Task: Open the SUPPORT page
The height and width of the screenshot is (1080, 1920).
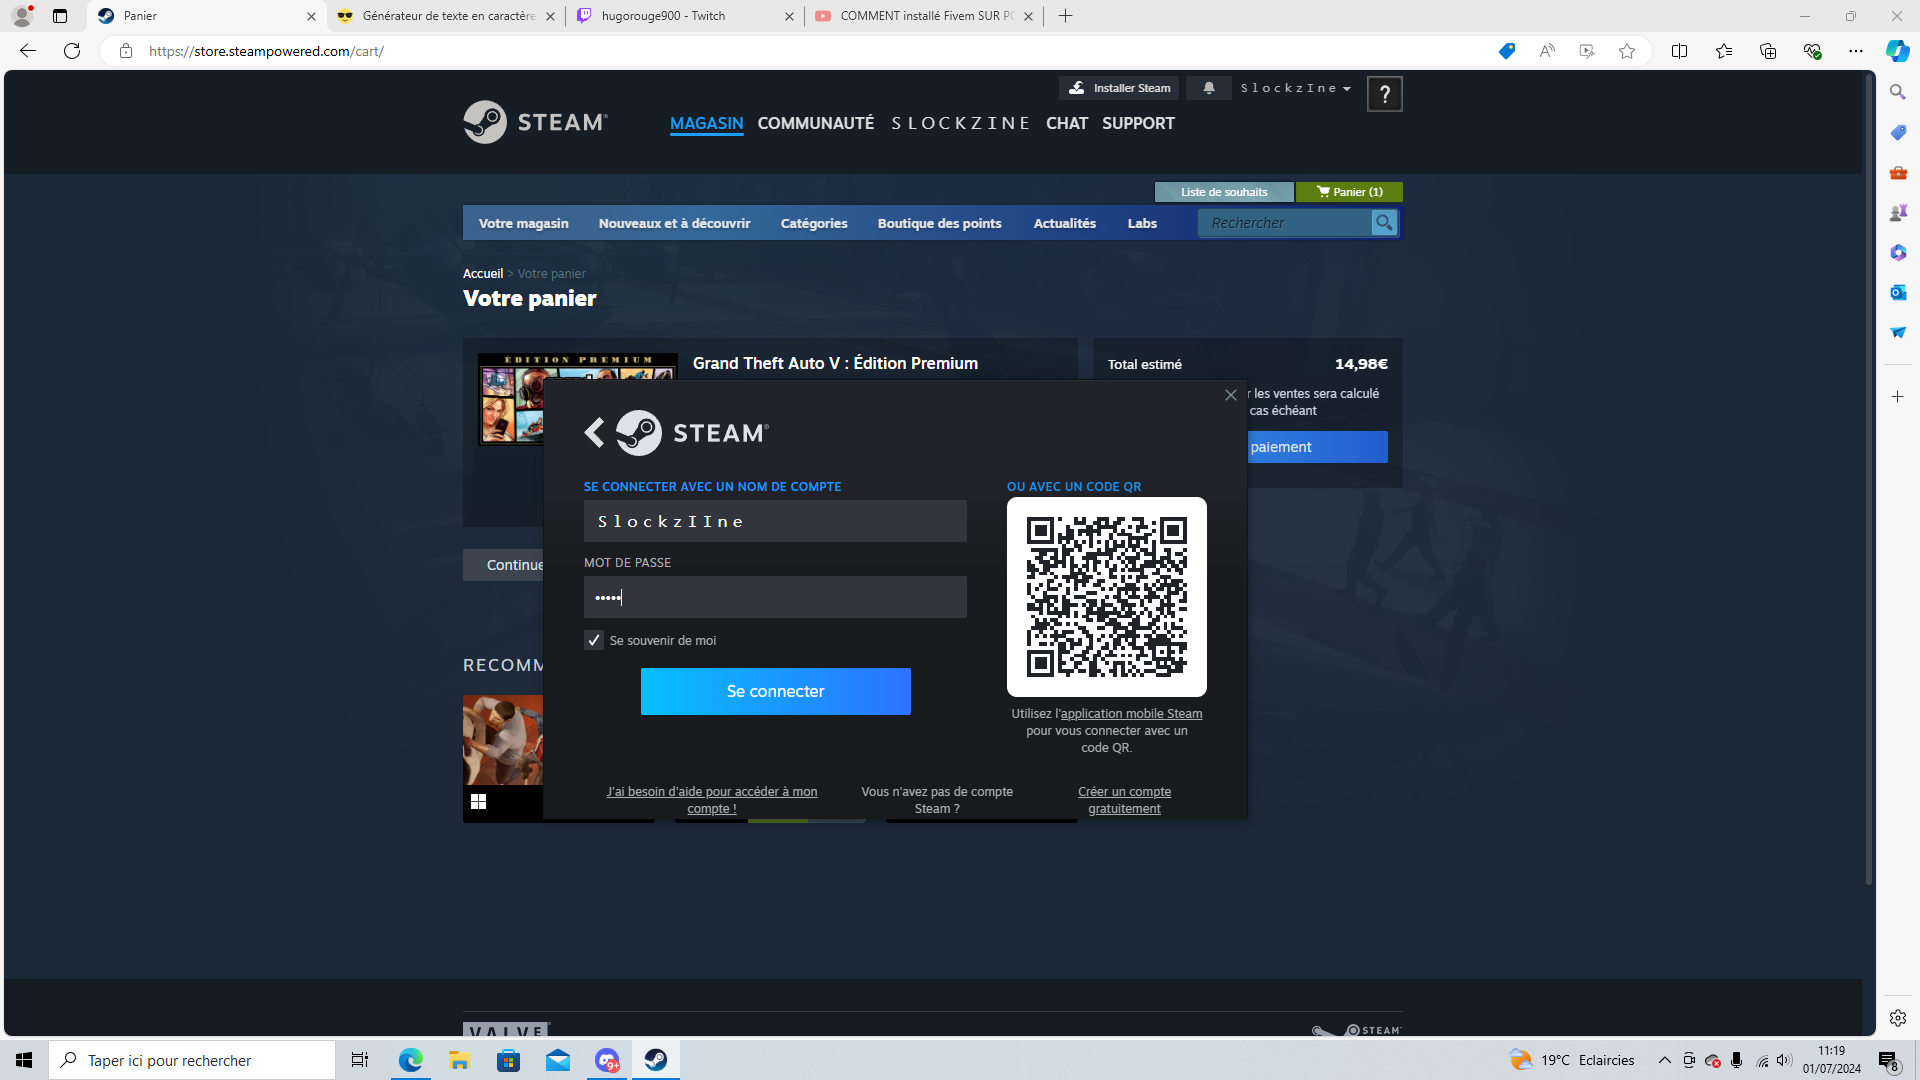Action: tap(1138, 123)
